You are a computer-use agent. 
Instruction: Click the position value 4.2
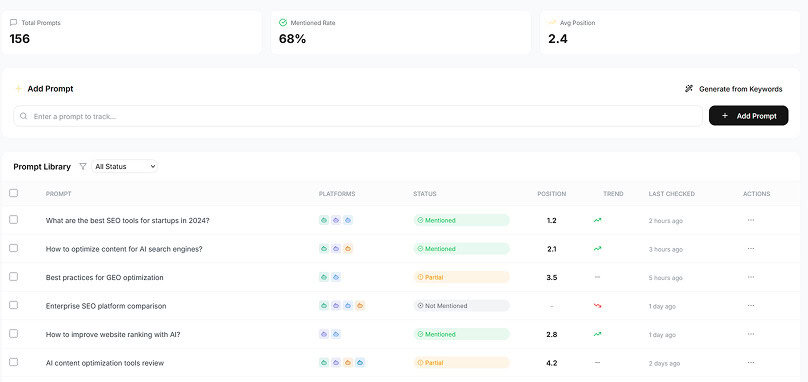[x=551, y=363]
